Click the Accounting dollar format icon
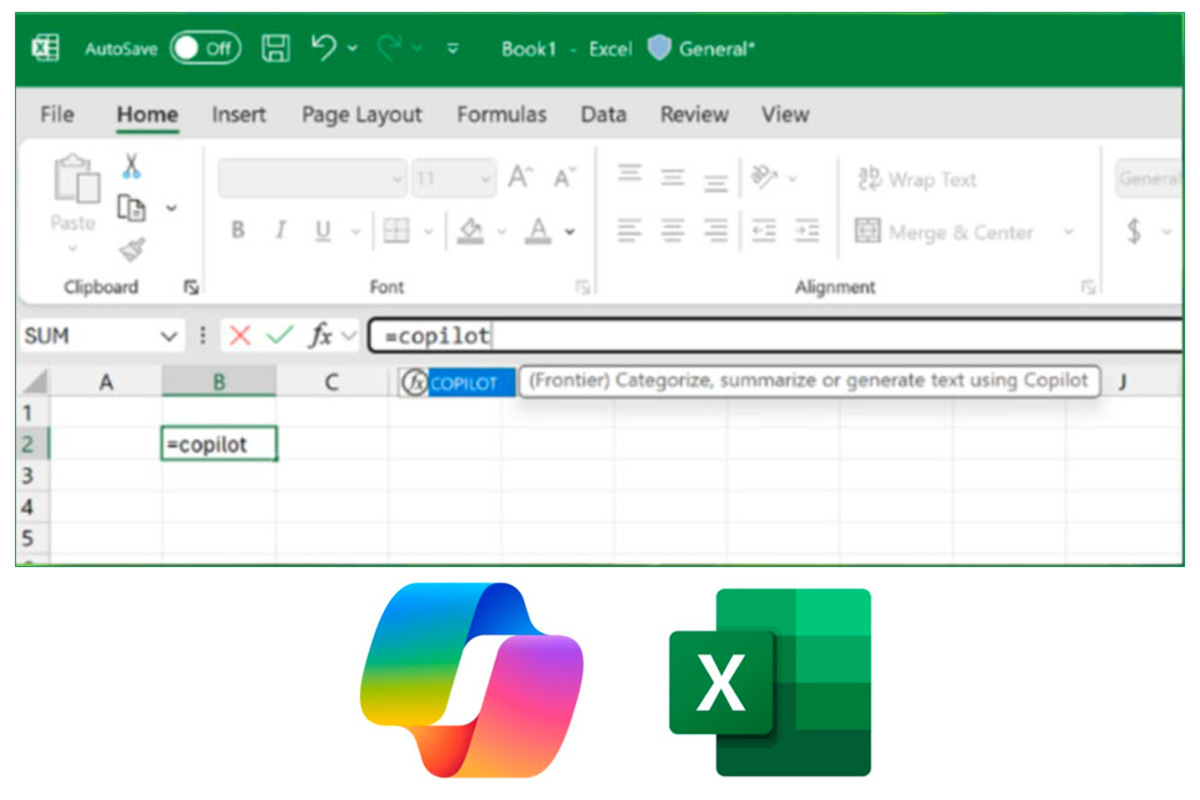Viewport: 1200px width, 800px height. tap(1134, 232)
